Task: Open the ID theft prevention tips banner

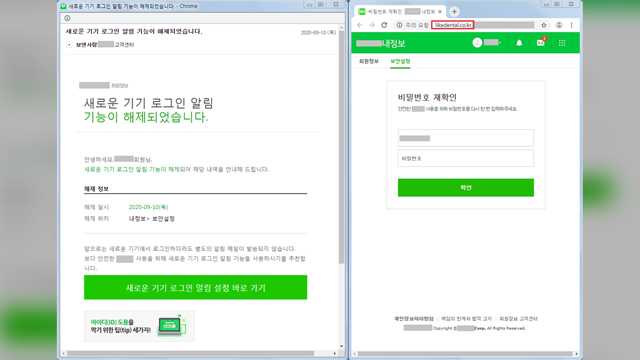Action: (139, 326)
